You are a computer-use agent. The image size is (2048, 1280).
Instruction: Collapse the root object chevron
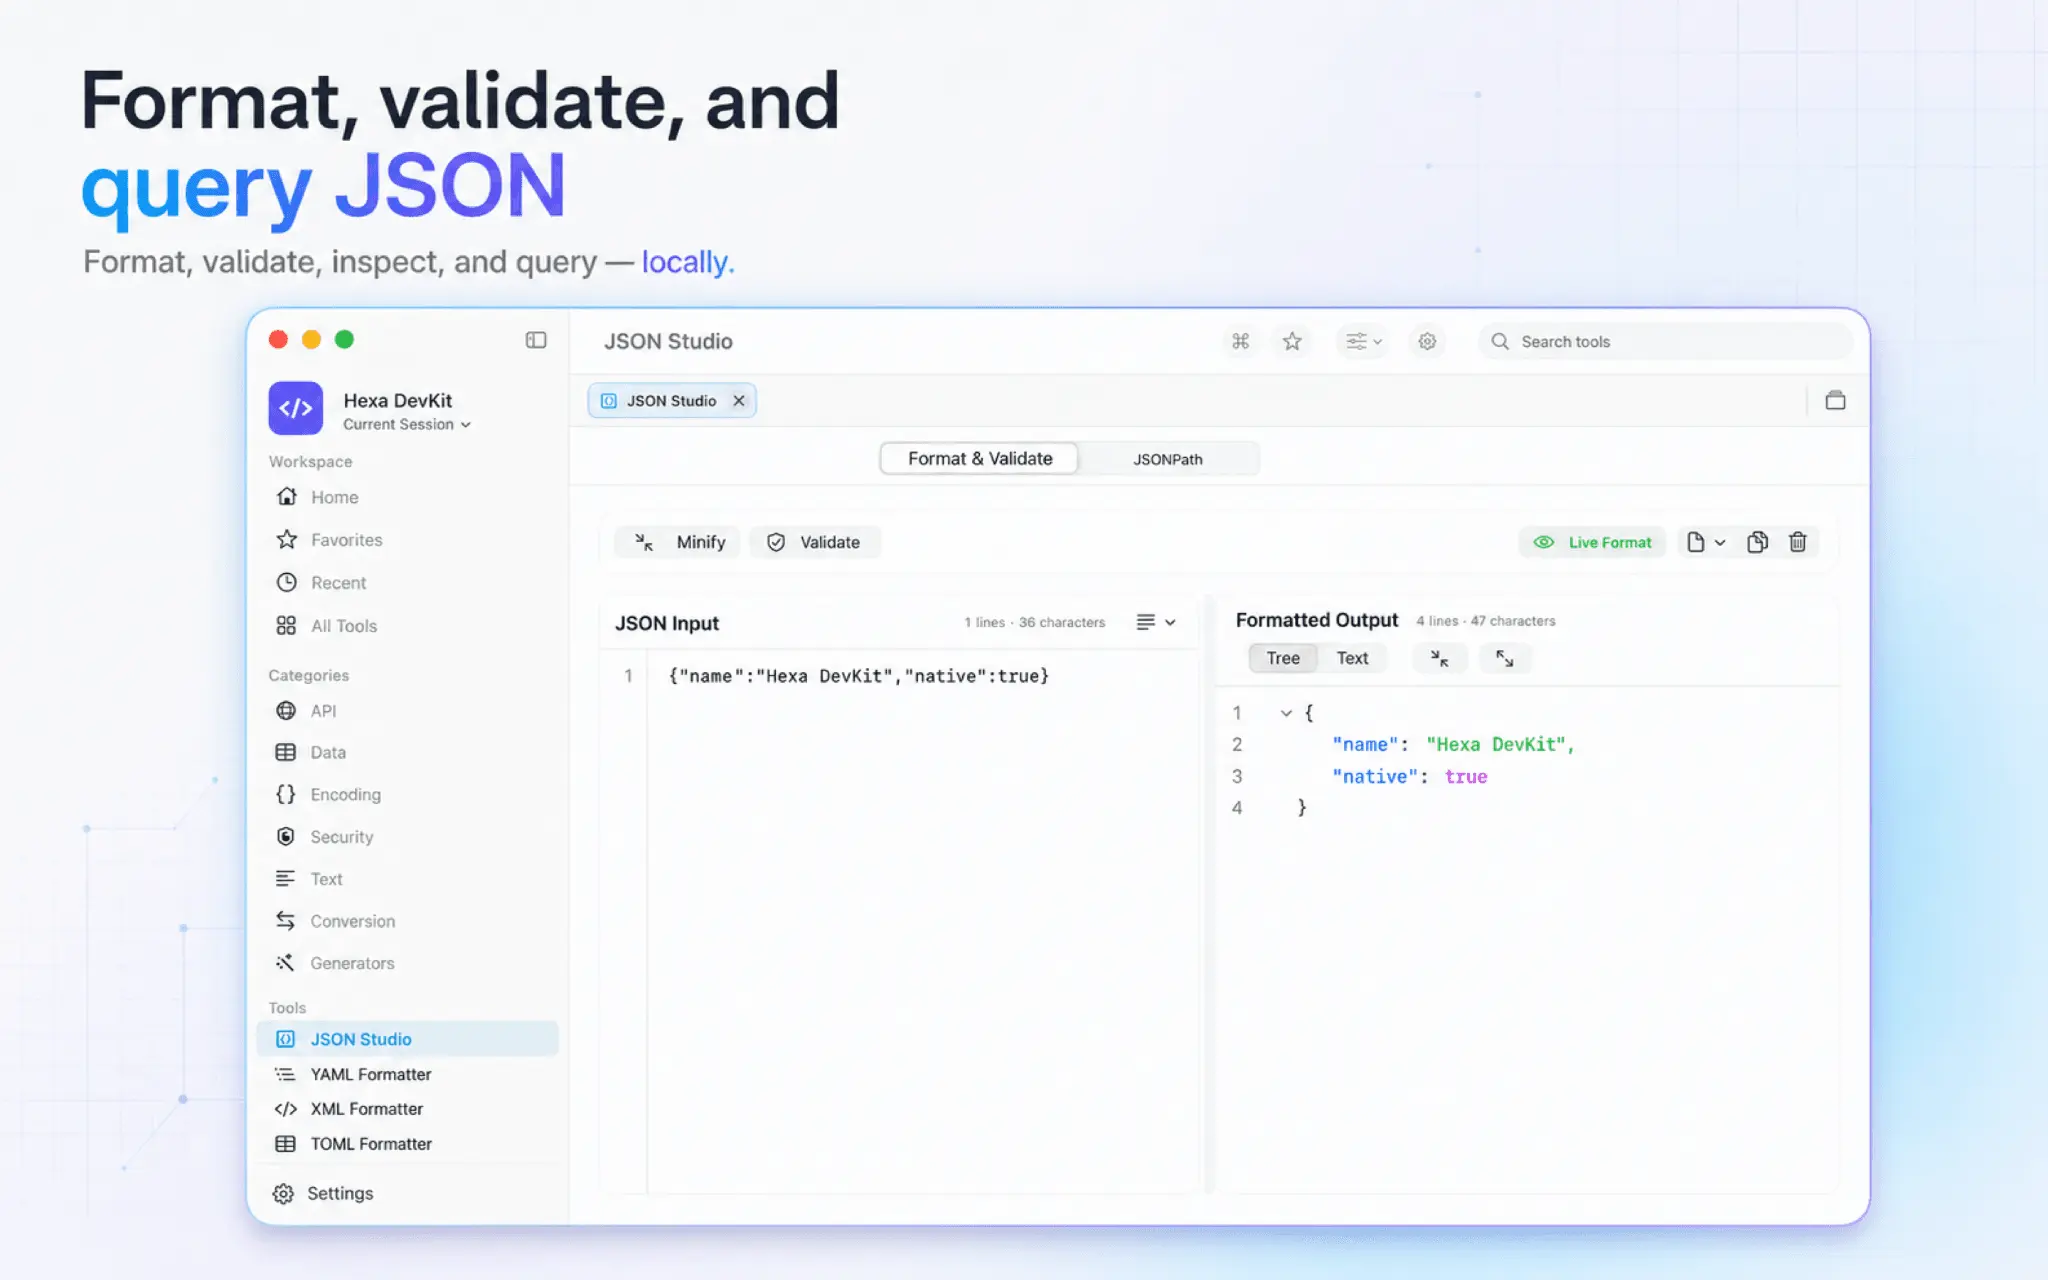(x=1286, y=713)
